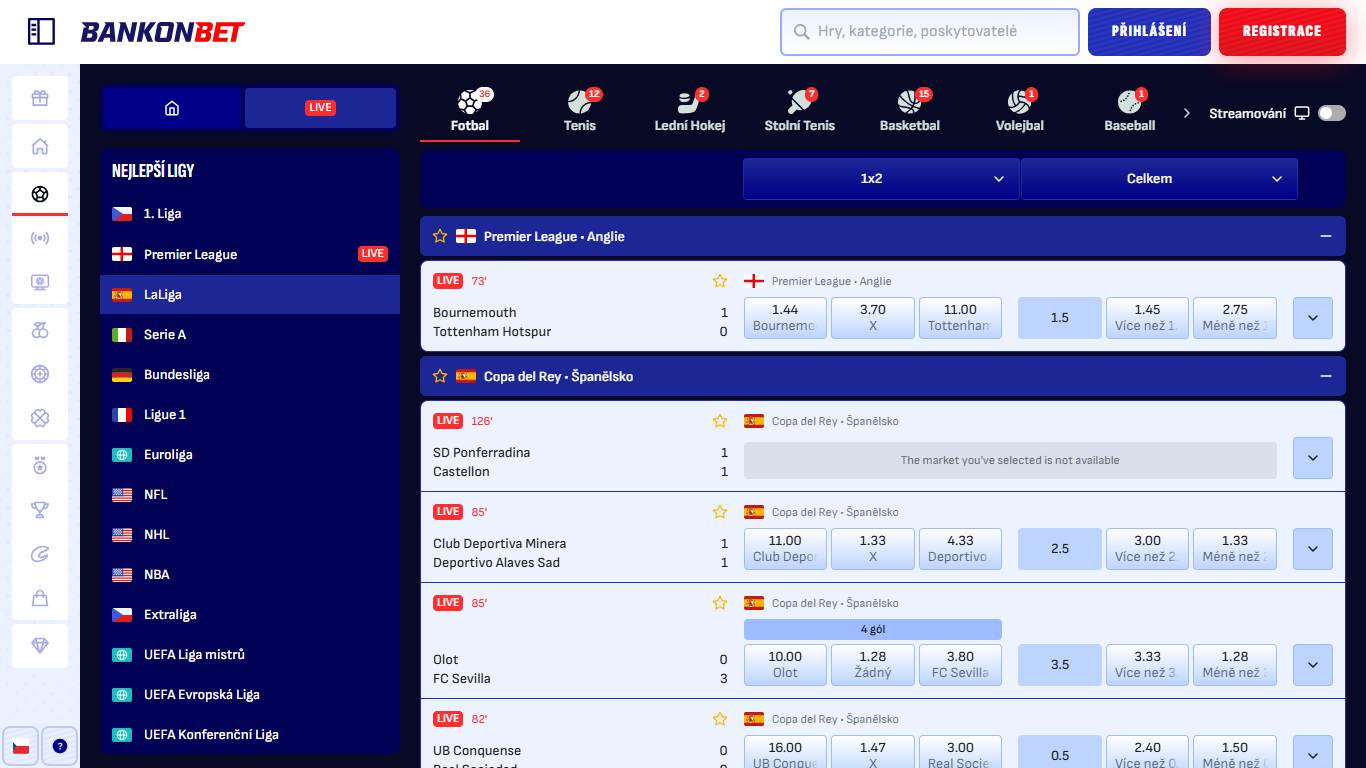The width and height of the screenshot is (1366, 768).
Task: Open the live broadcast icon in sidebar
Action: pos(40,238)
